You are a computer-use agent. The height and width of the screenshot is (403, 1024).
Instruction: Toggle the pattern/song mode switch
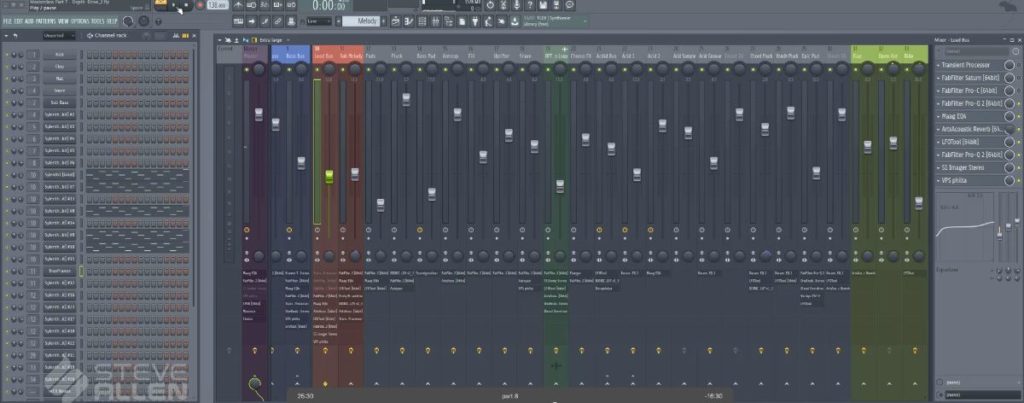[161, 4]
